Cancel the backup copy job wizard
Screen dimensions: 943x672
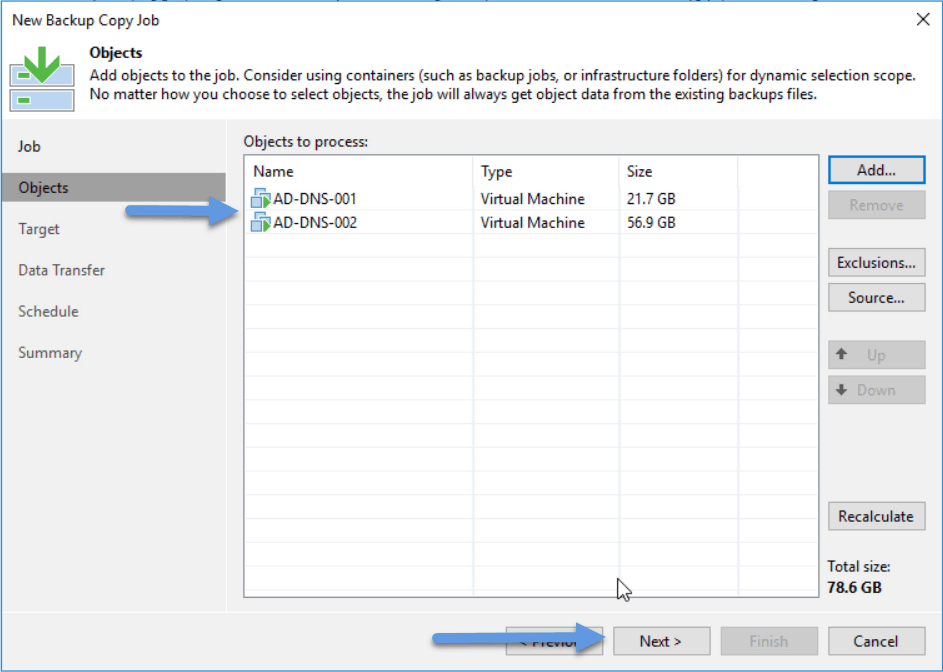pyautogui.click(x=876, y=641)
